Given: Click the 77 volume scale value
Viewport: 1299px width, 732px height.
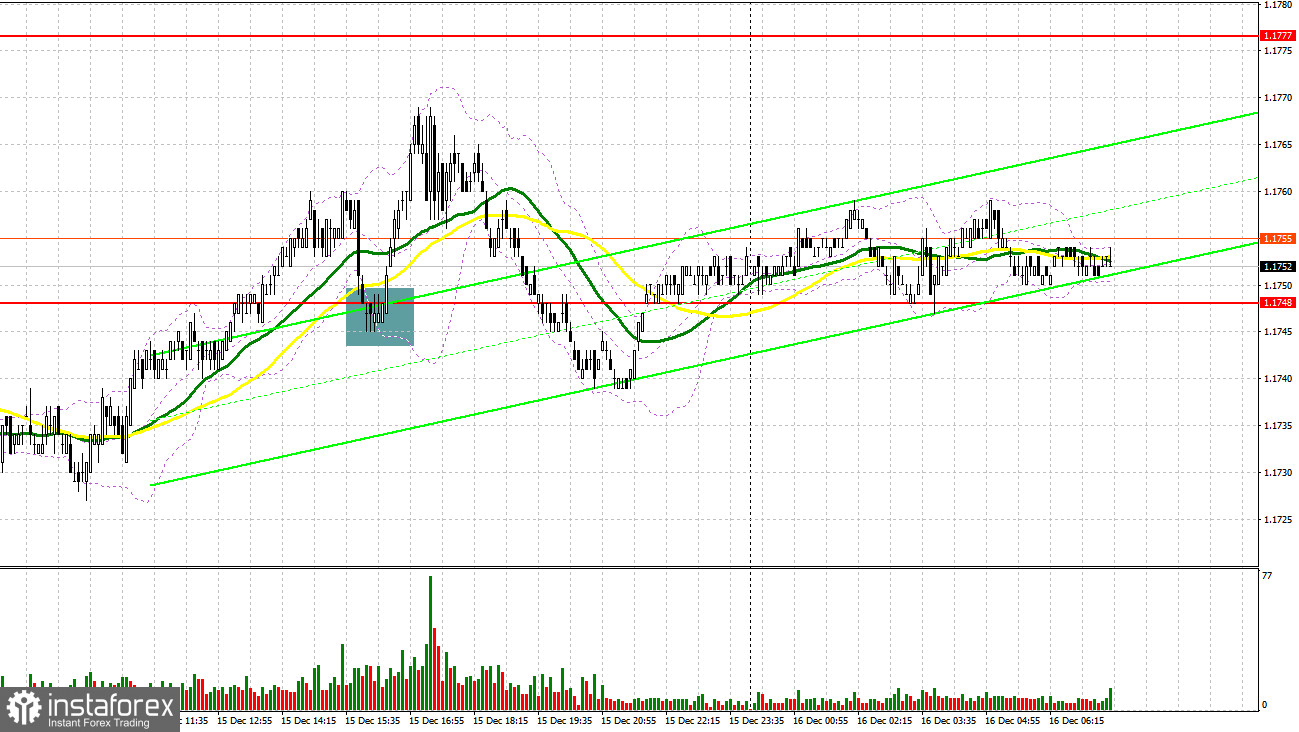Looking at the screenshot, I should (1267, 577).
